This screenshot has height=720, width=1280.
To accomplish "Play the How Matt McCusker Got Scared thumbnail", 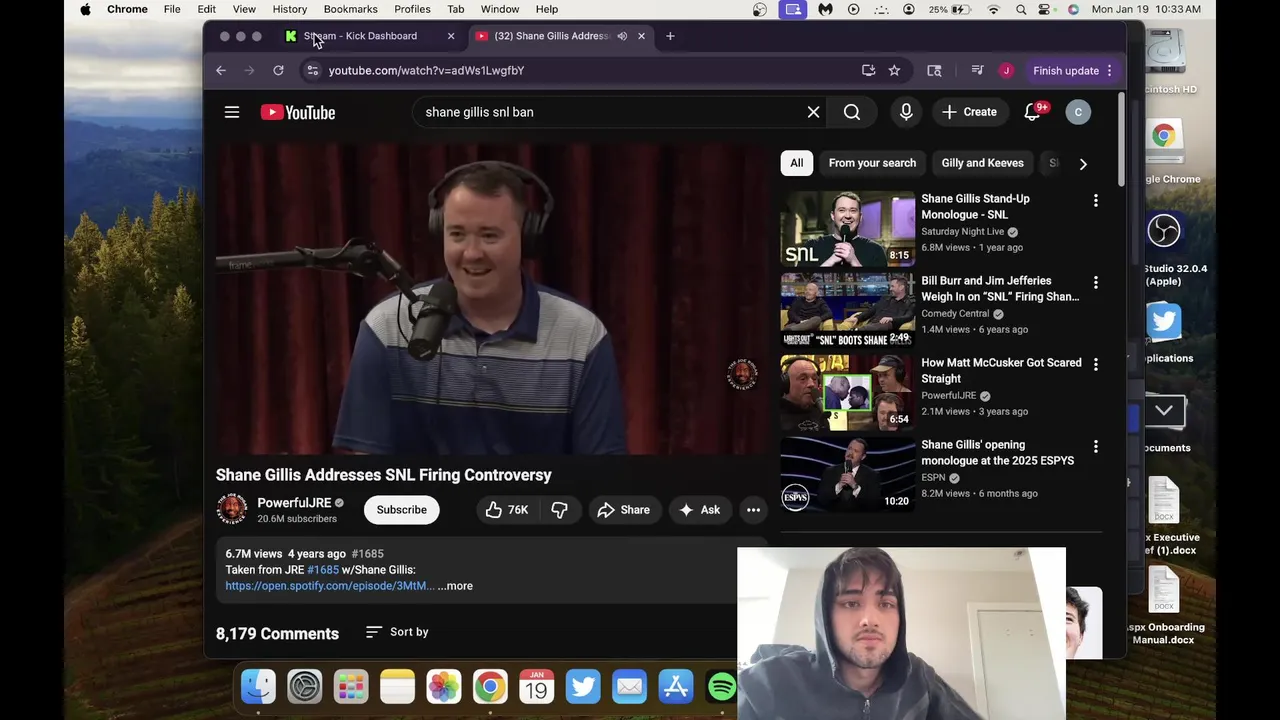I will [x=847, y=393].
